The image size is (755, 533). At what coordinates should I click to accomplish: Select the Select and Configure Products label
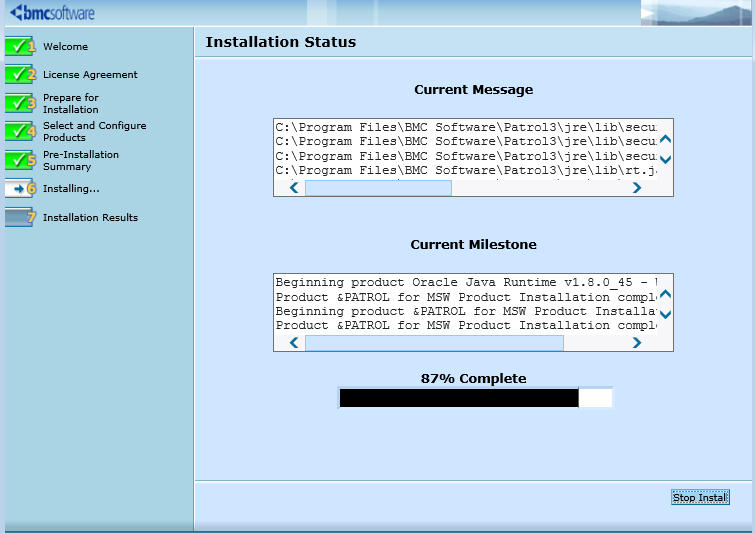click(x=94, y=131)
